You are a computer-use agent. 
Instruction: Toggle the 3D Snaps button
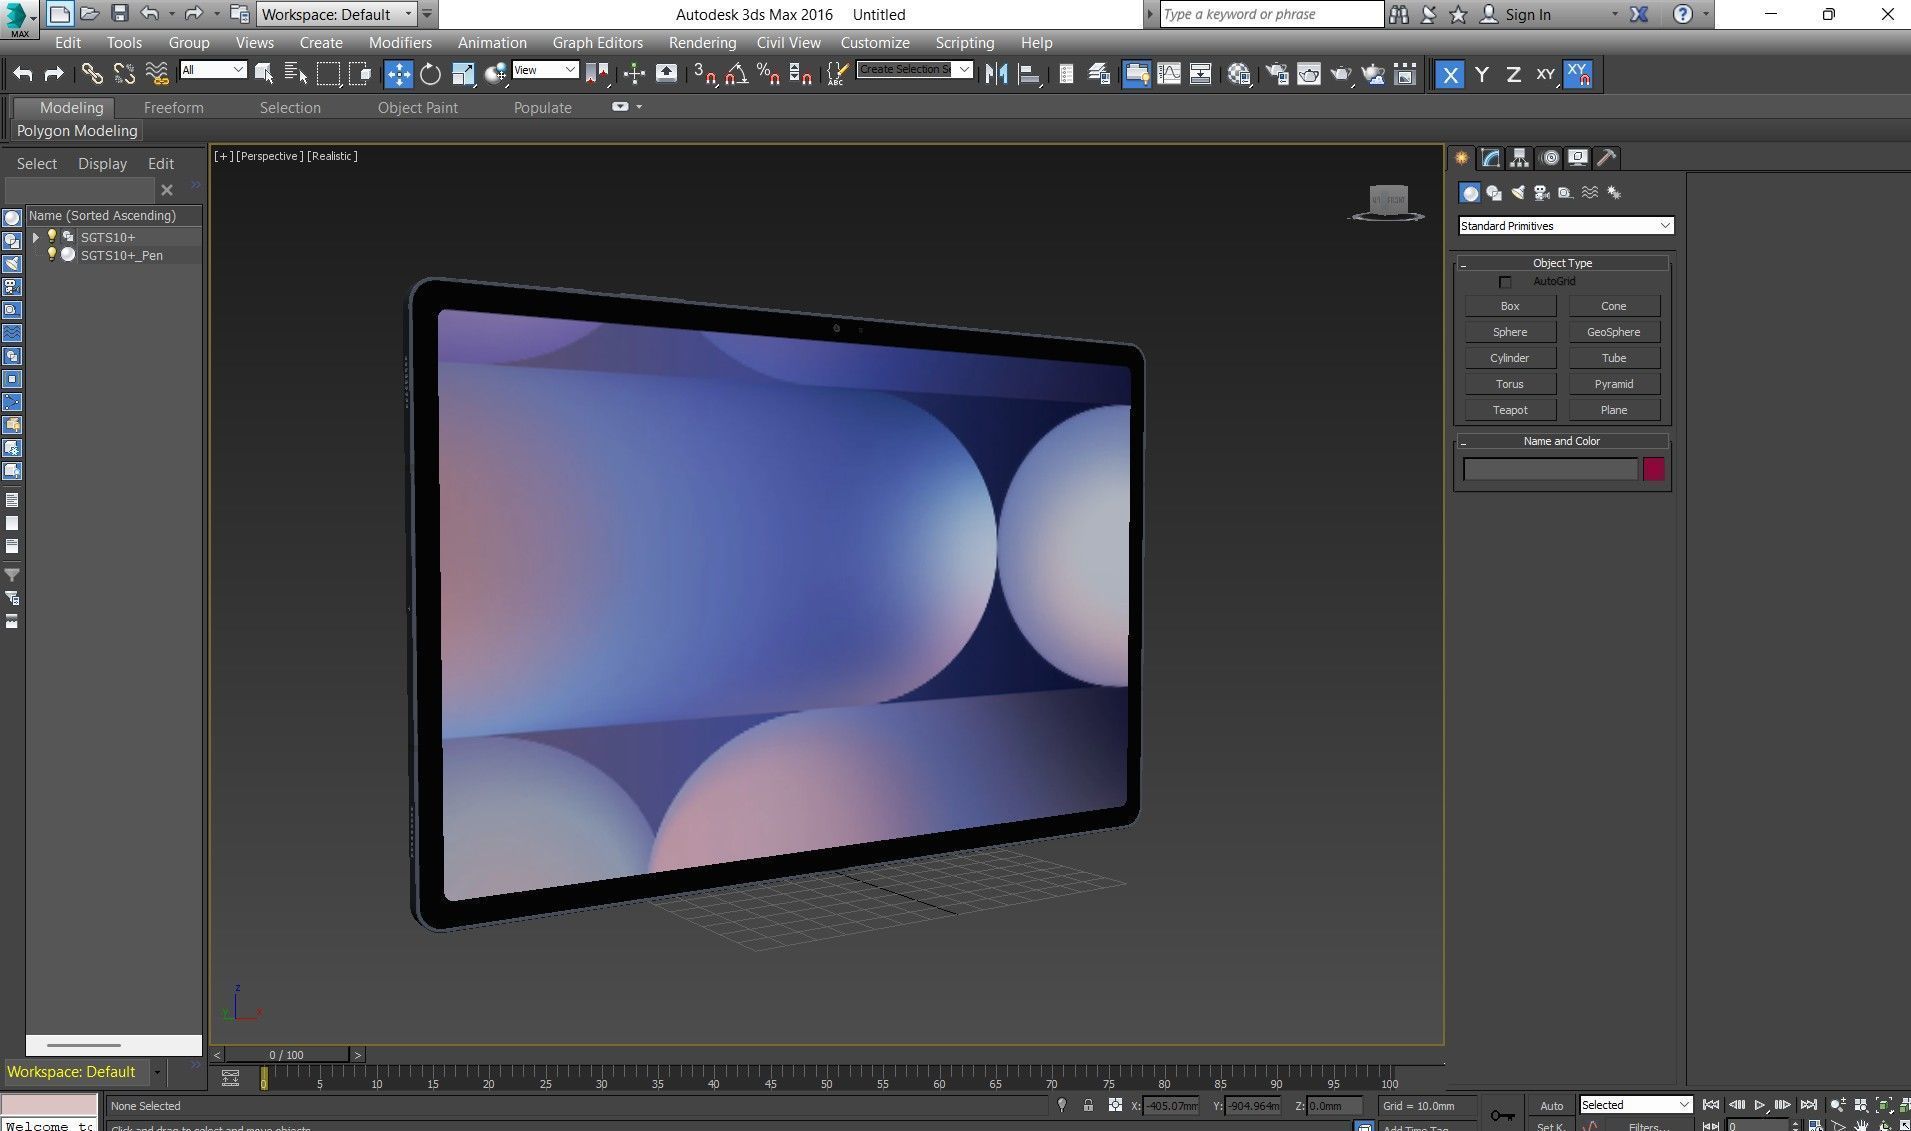click(705, 73)
